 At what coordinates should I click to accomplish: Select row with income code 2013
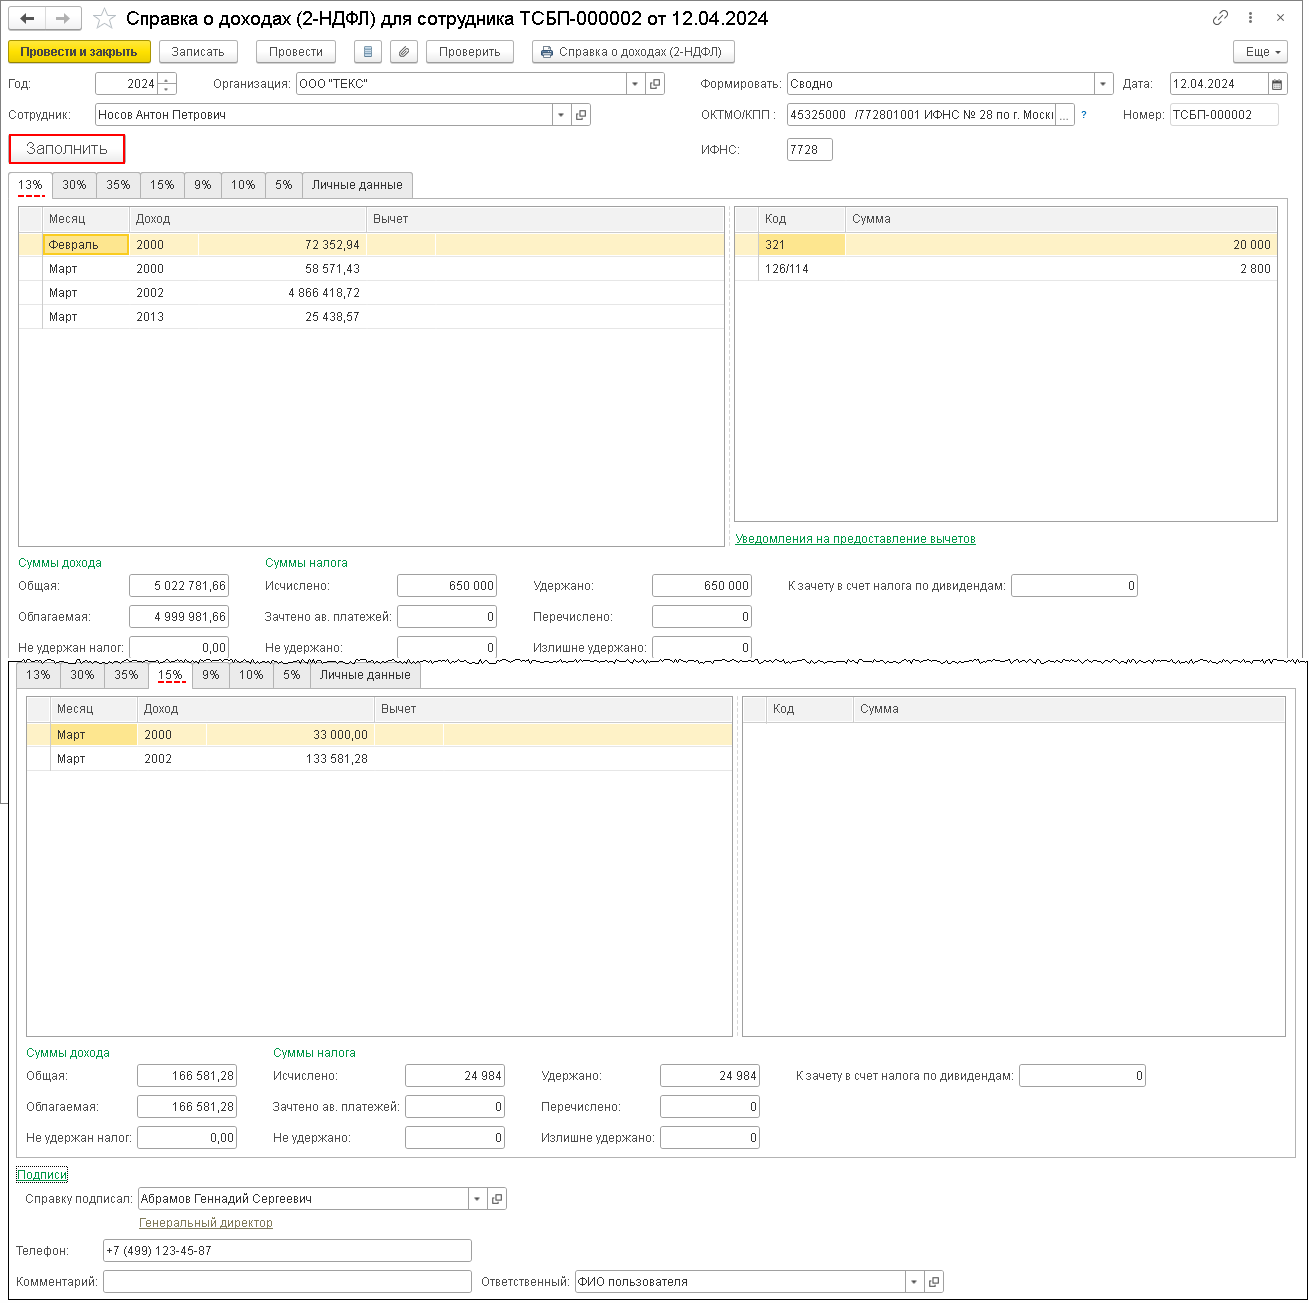[371, 317]
